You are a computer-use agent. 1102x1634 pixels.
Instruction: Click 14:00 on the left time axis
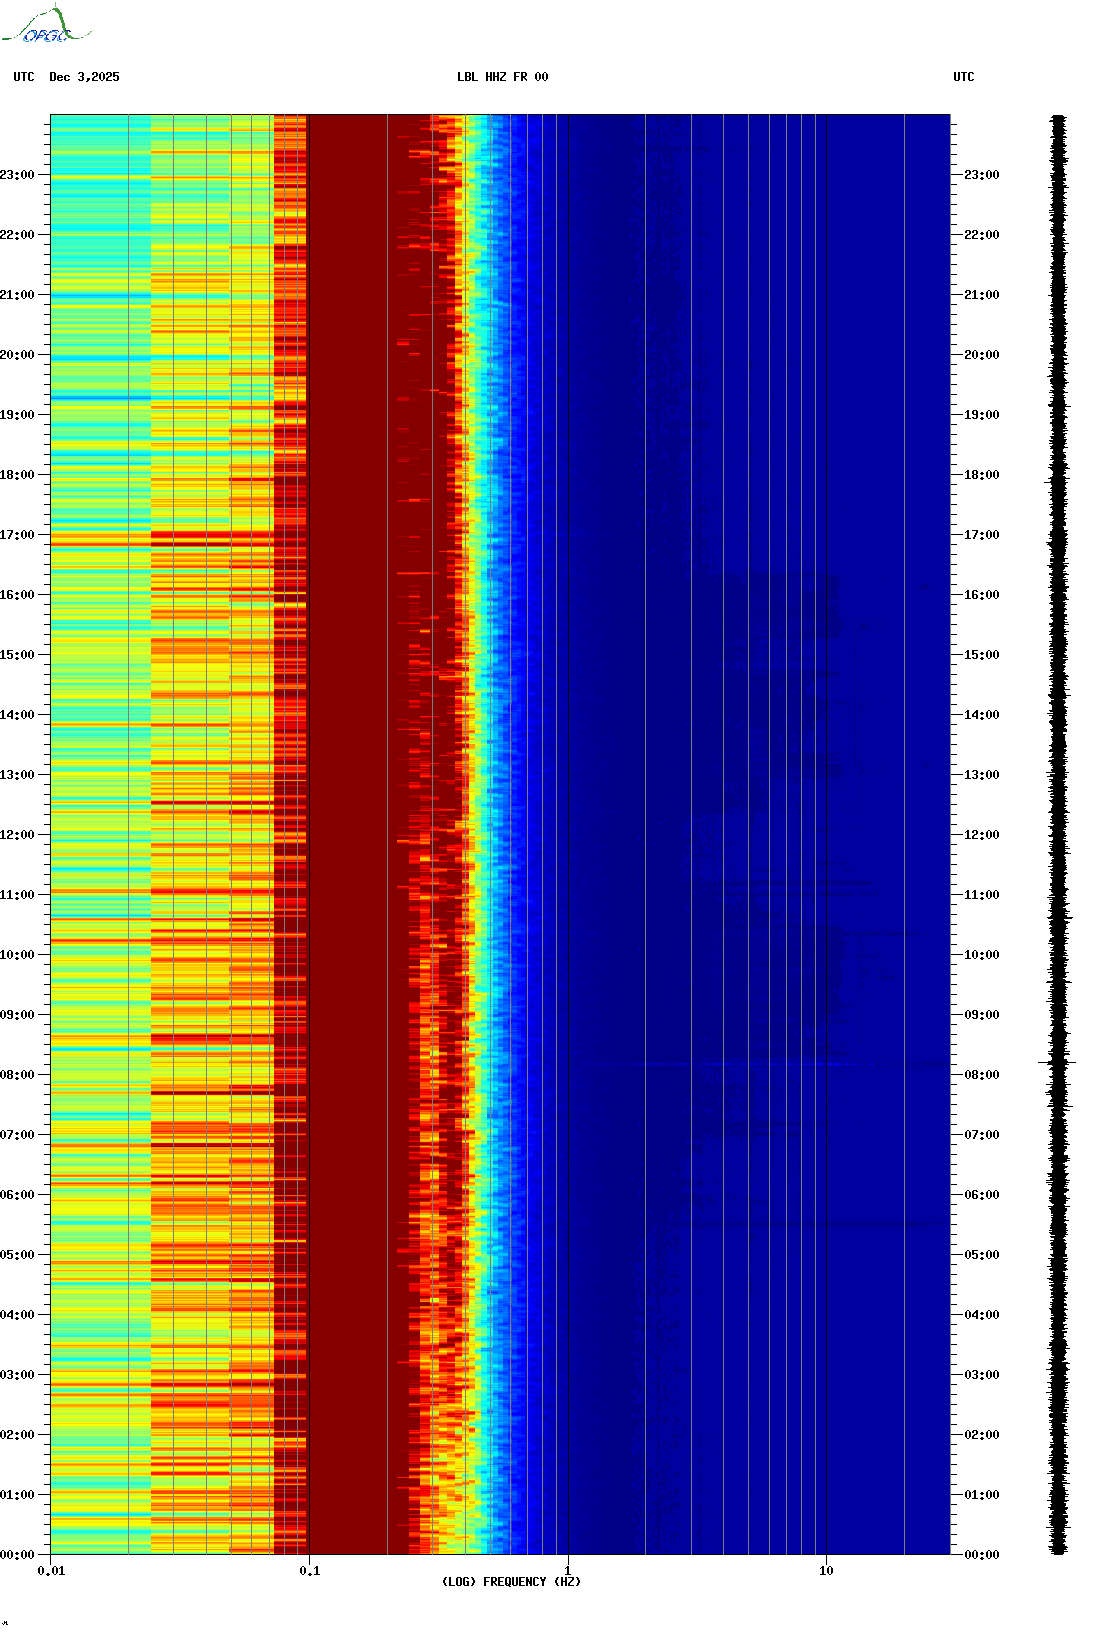(x=17, y=715)
